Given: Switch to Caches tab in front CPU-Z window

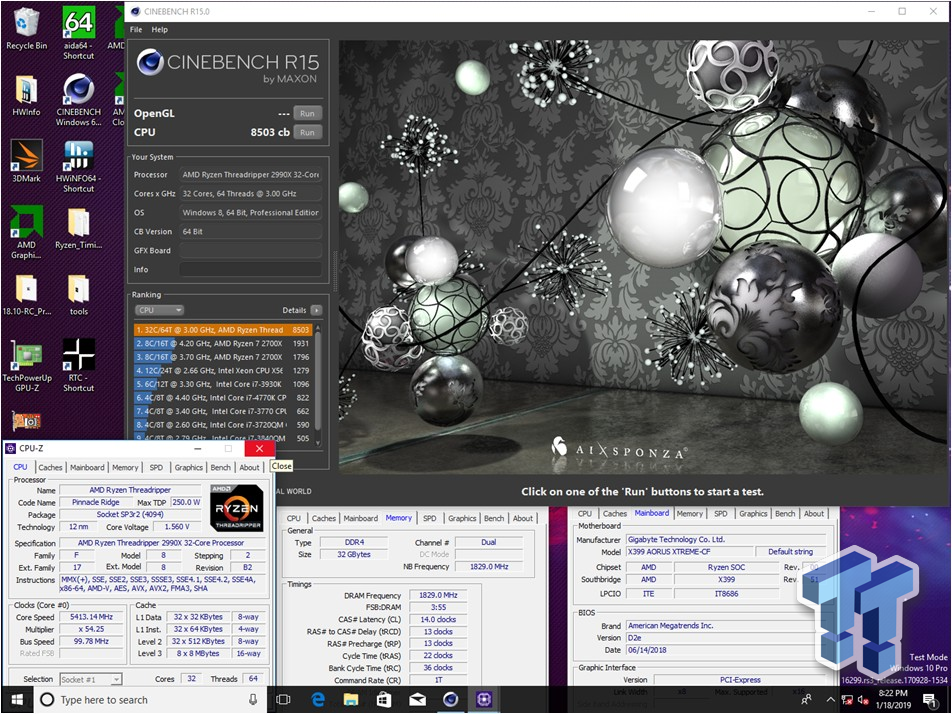Looking at the screenshot, I should point(50,468).
